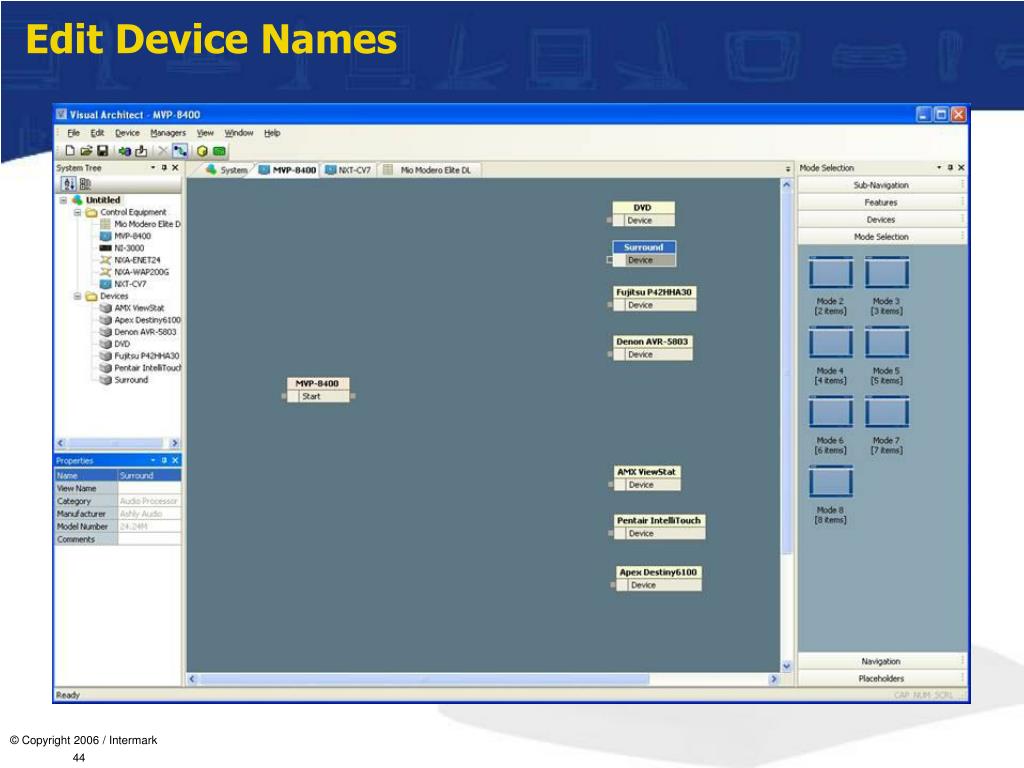This screenshot has width=1024, height=768.
Task: Open the System Tree panel dropdown arrow
Action: pos(153,168)
